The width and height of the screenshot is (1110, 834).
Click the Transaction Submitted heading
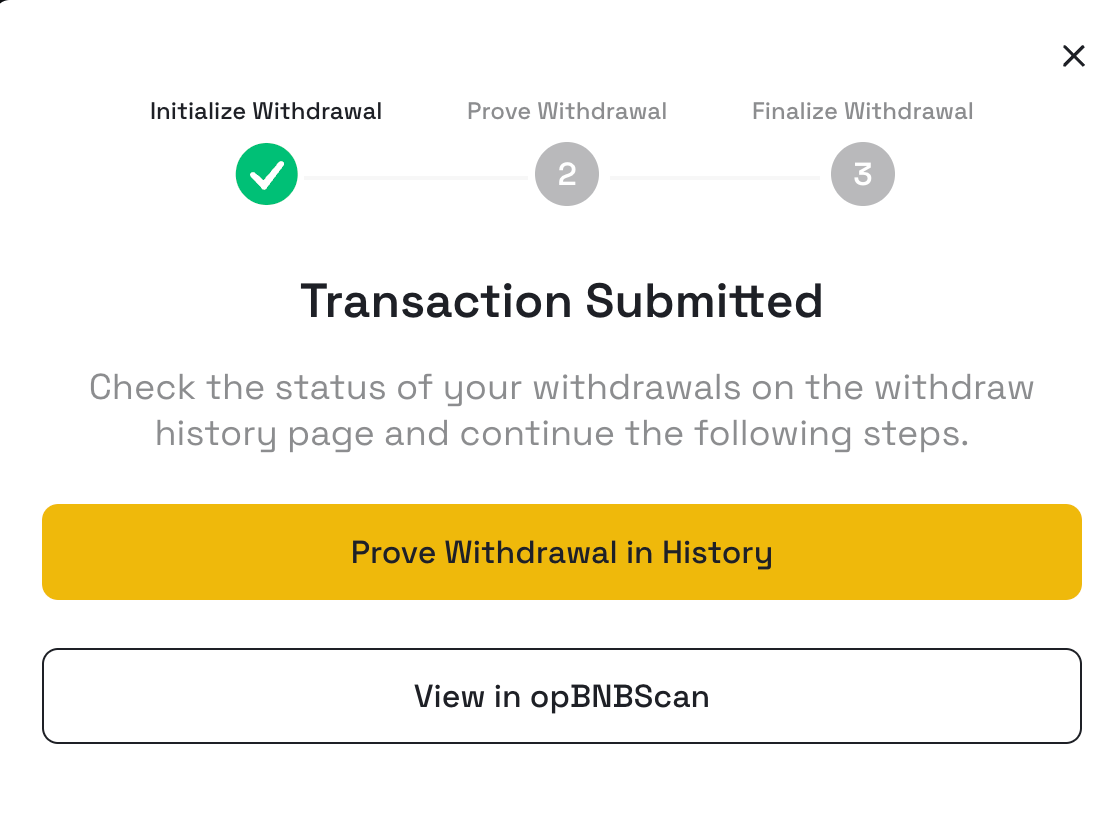point(562,302)
